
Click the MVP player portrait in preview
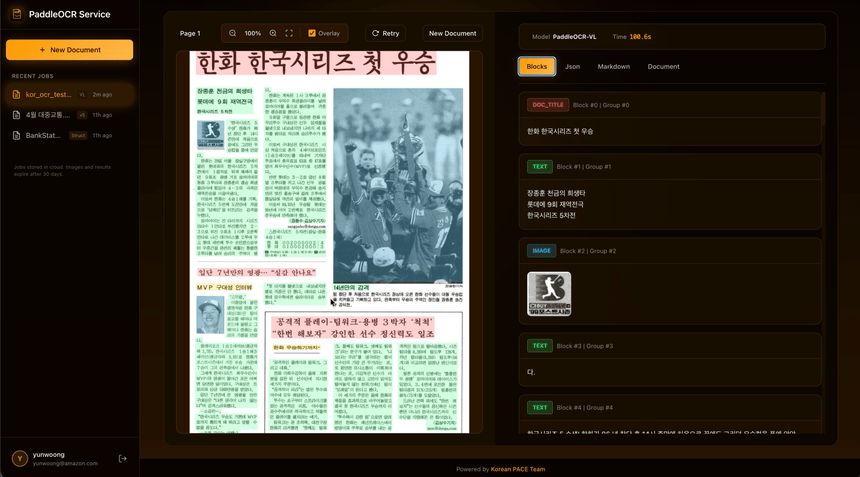(x=211, y=315)
